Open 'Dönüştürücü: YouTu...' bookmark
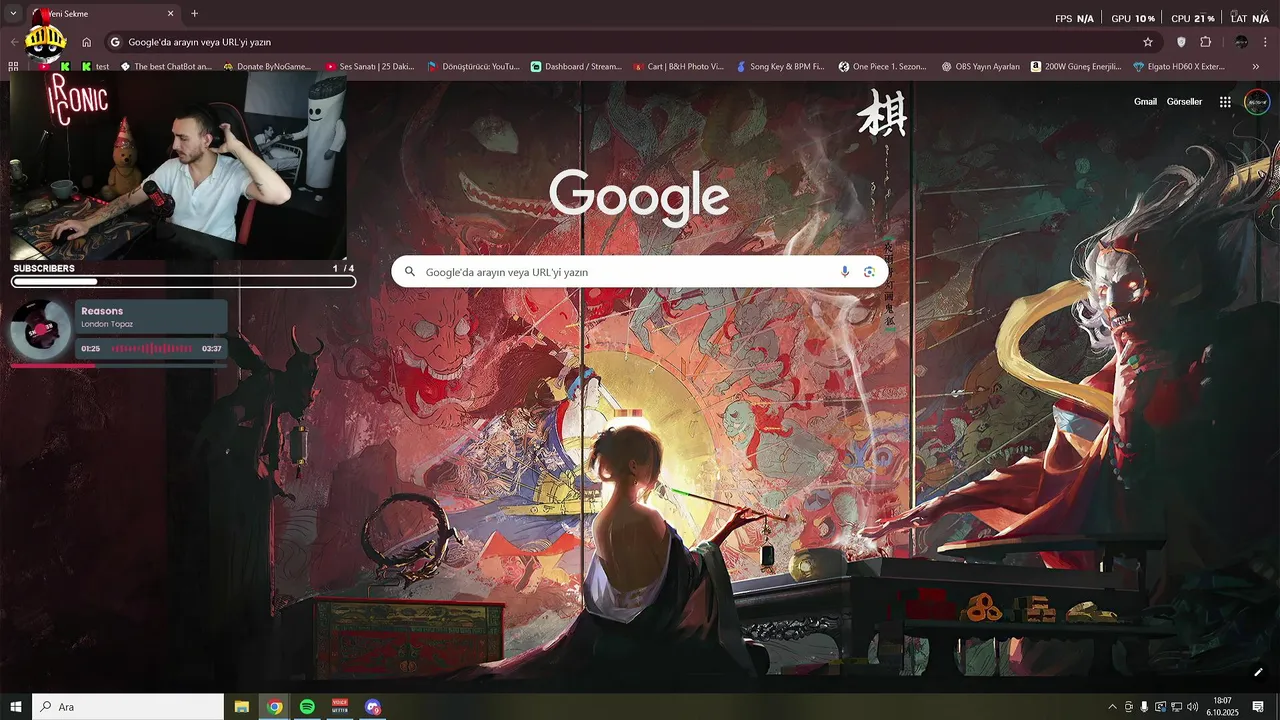Image resolution: width=1280 pixels, height=720 pixels. click(x=473, y=67)
